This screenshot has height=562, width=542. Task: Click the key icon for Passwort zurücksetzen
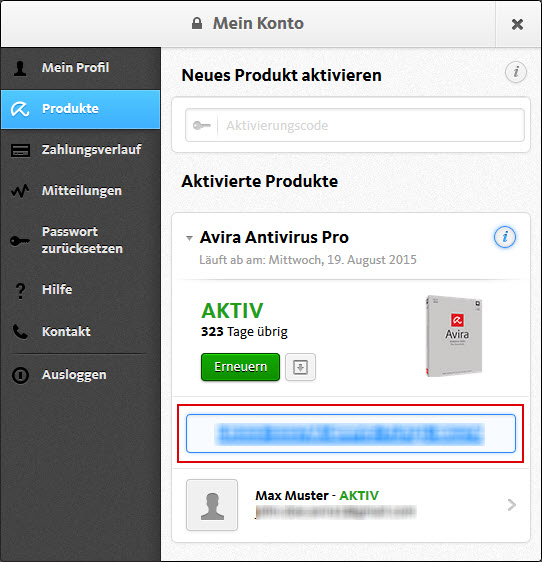coord(20,240)
